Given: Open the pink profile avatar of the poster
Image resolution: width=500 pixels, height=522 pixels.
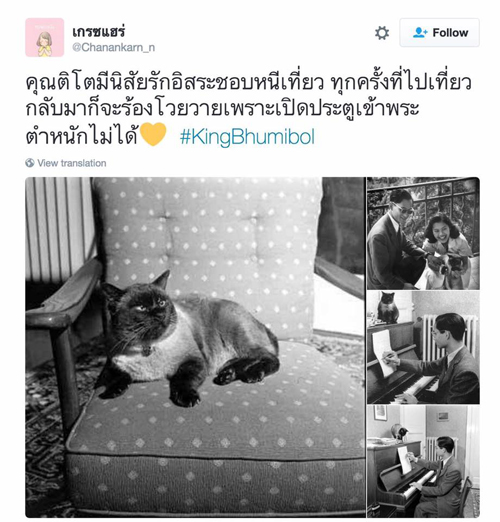Looking at the screenshot, I should pyautogui.click(x=45, y=37).
